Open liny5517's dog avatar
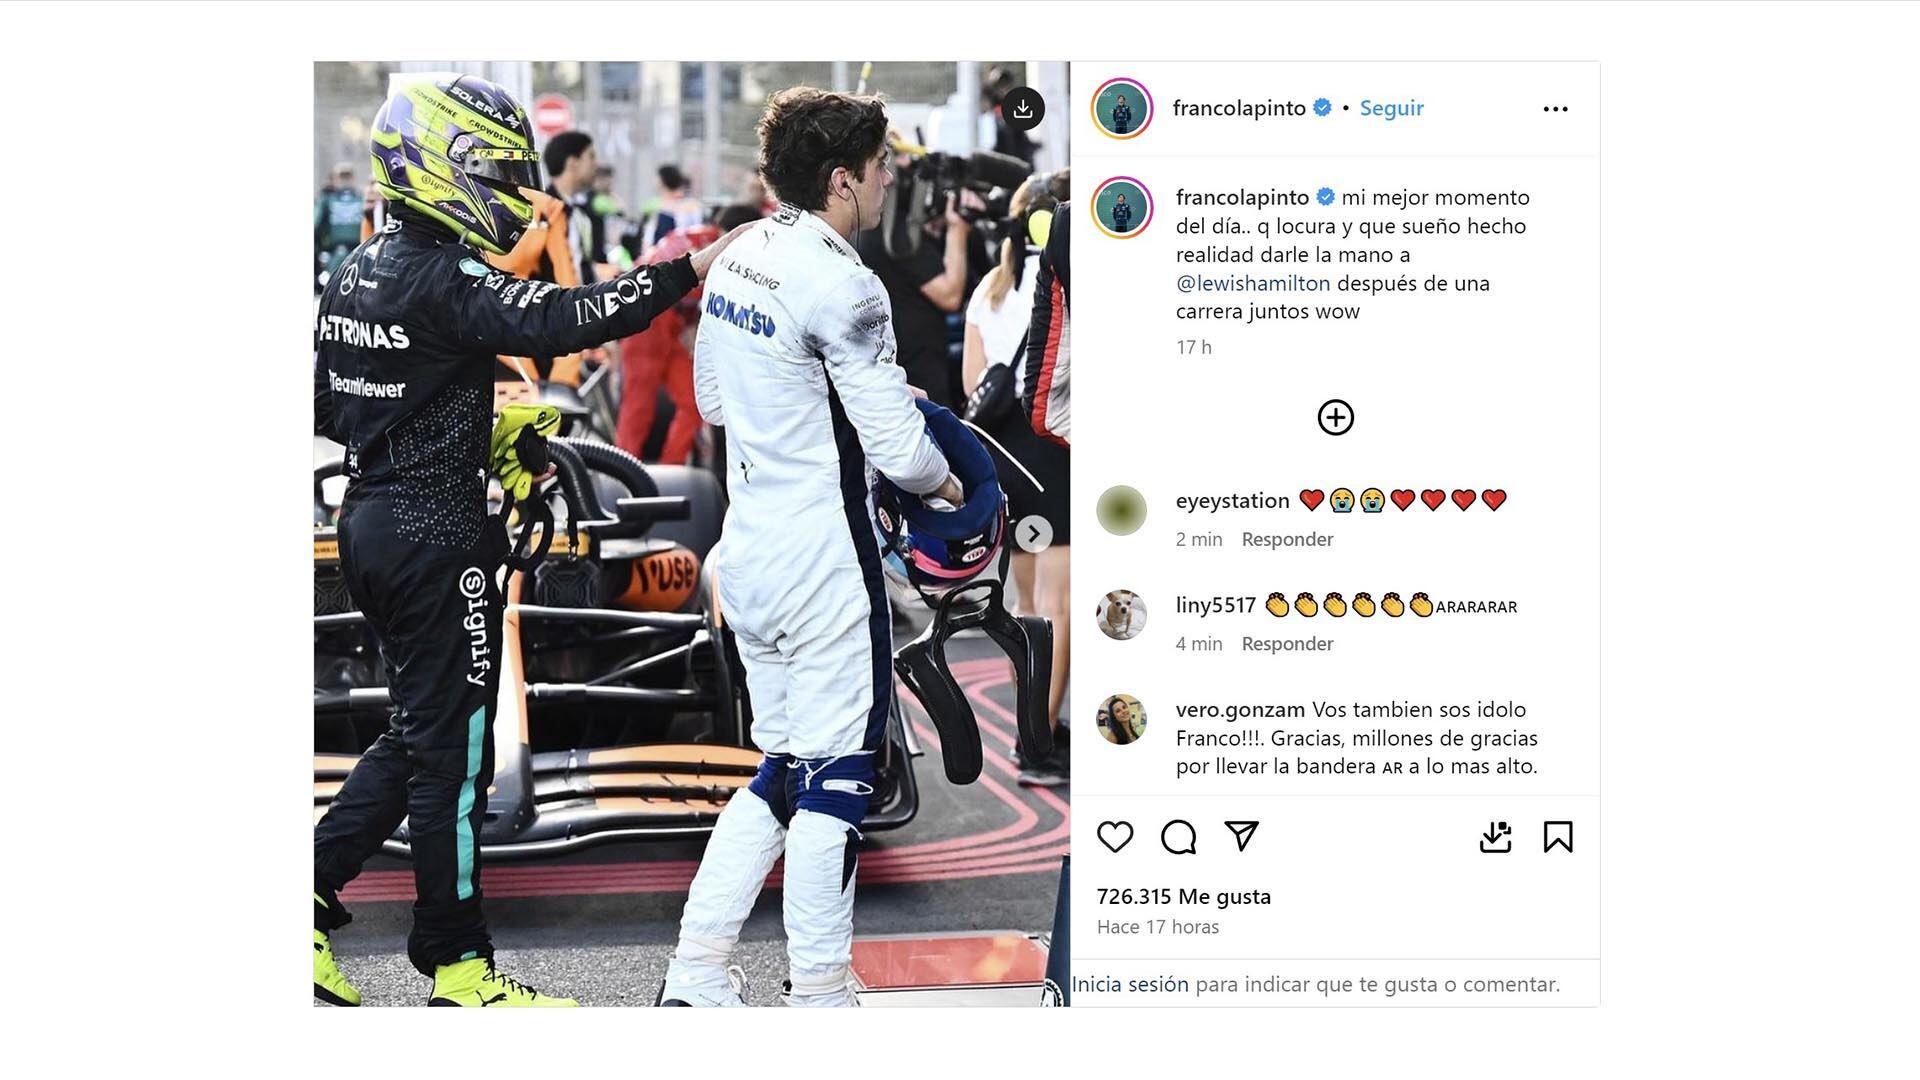The height and width of the screenshot is (1080, 1920). (1121, 615)
